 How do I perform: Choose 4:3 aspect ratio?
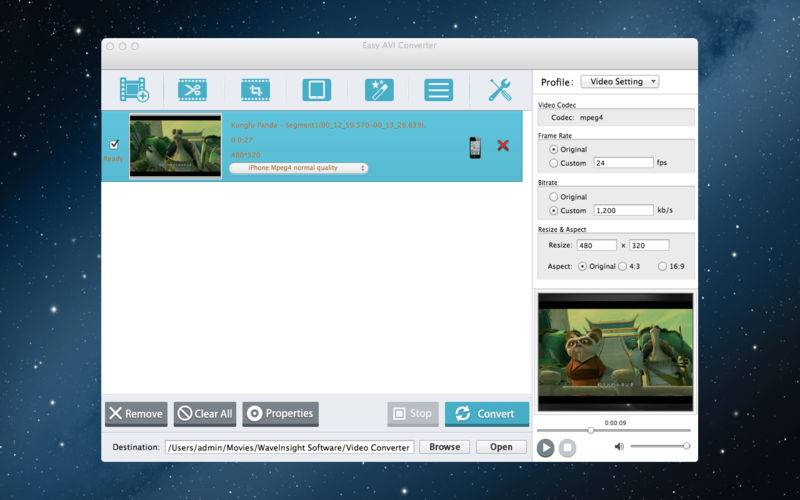622,266
